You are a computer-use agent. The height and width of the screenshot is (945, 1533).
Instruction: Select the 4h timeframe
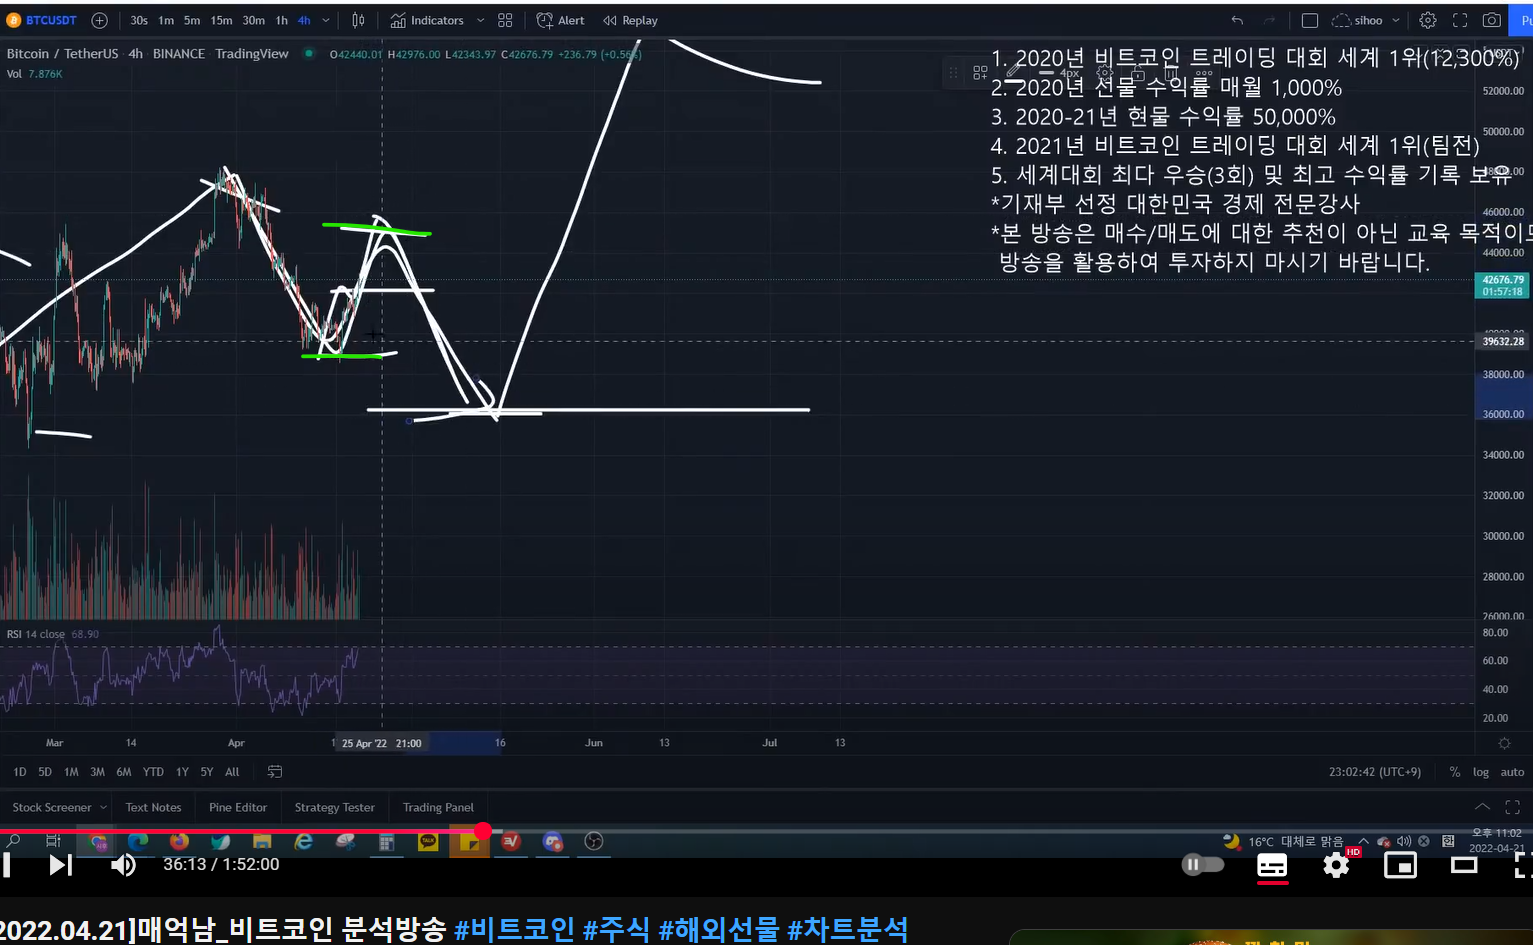304,20
